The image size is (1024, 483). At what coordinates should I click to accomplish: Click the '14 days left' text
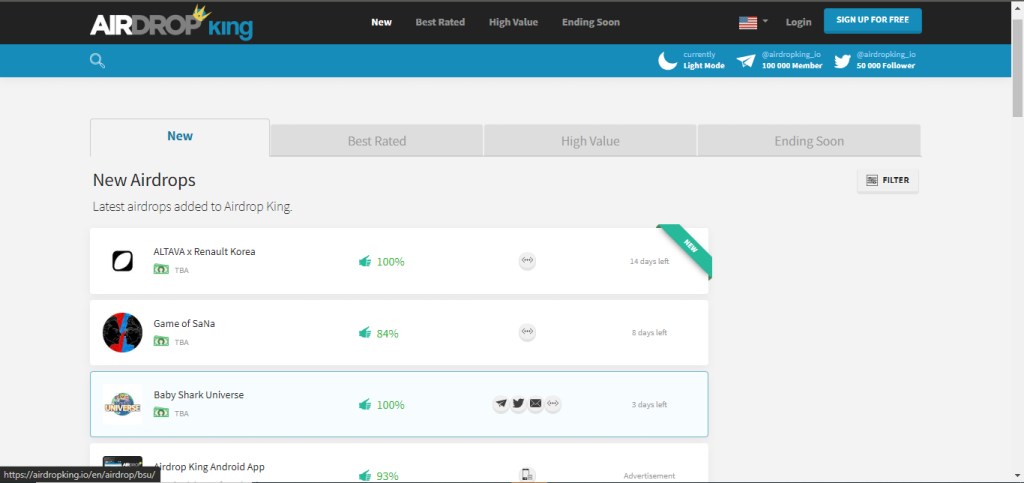pos(649,262)
